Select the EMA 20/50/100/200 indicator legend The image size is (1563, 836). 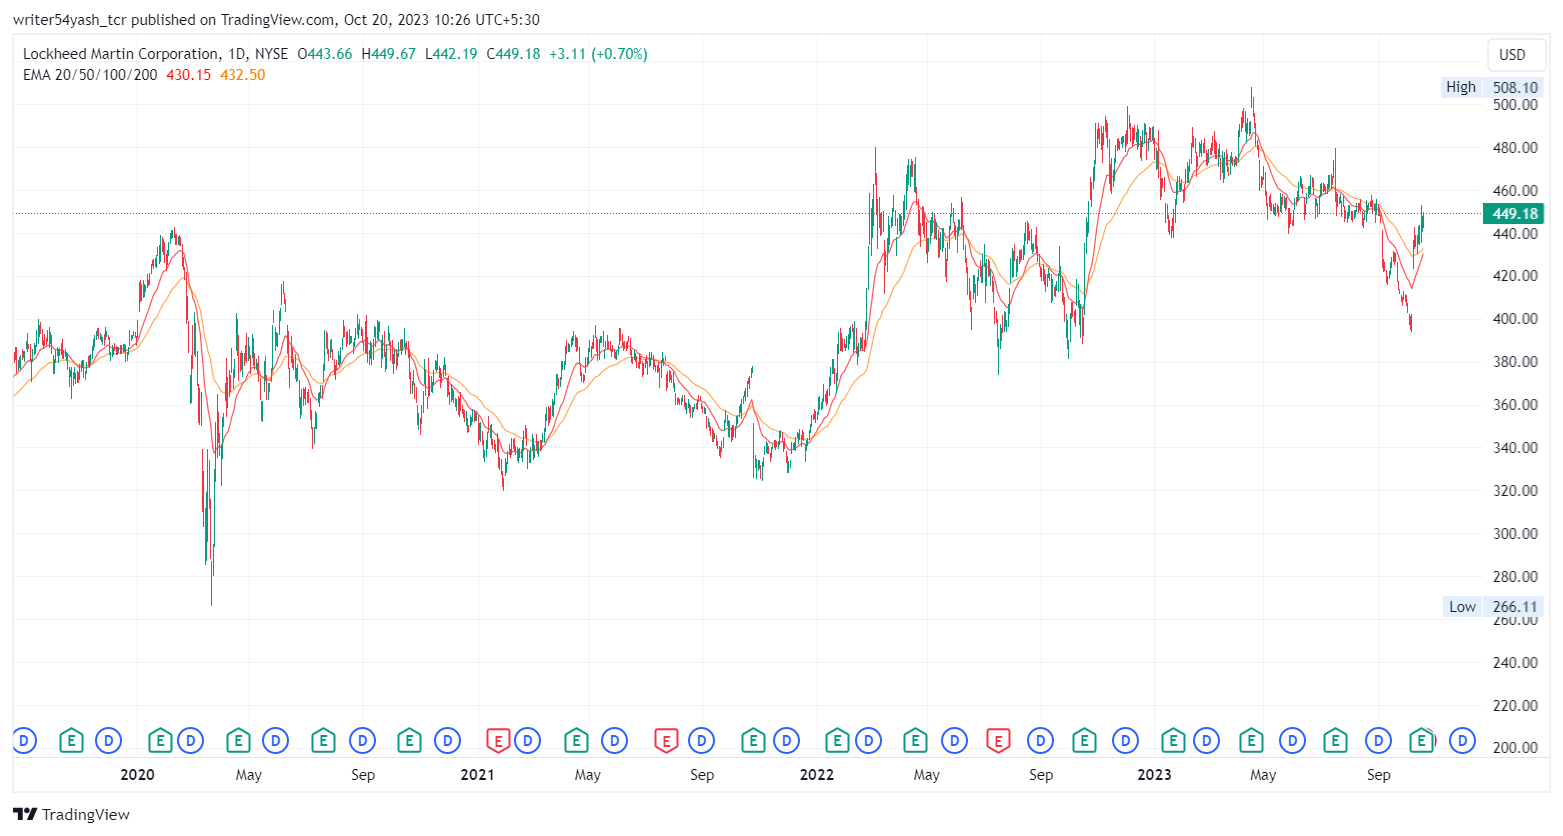click(x=90, y=75)
